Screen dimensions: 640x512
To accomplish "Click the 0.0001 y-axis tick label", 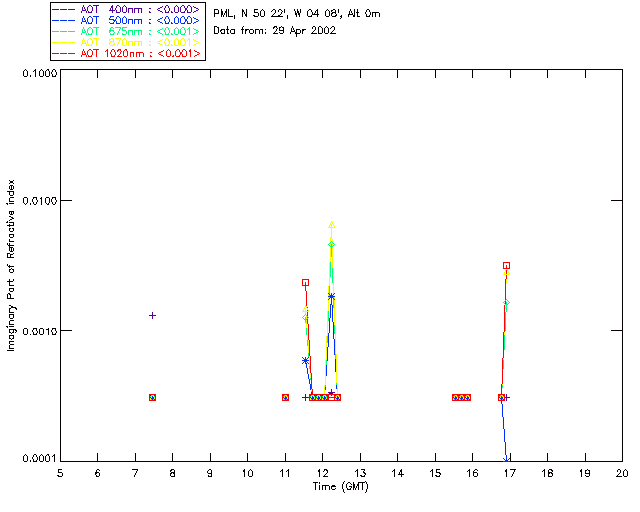I will tap(40, 459).
